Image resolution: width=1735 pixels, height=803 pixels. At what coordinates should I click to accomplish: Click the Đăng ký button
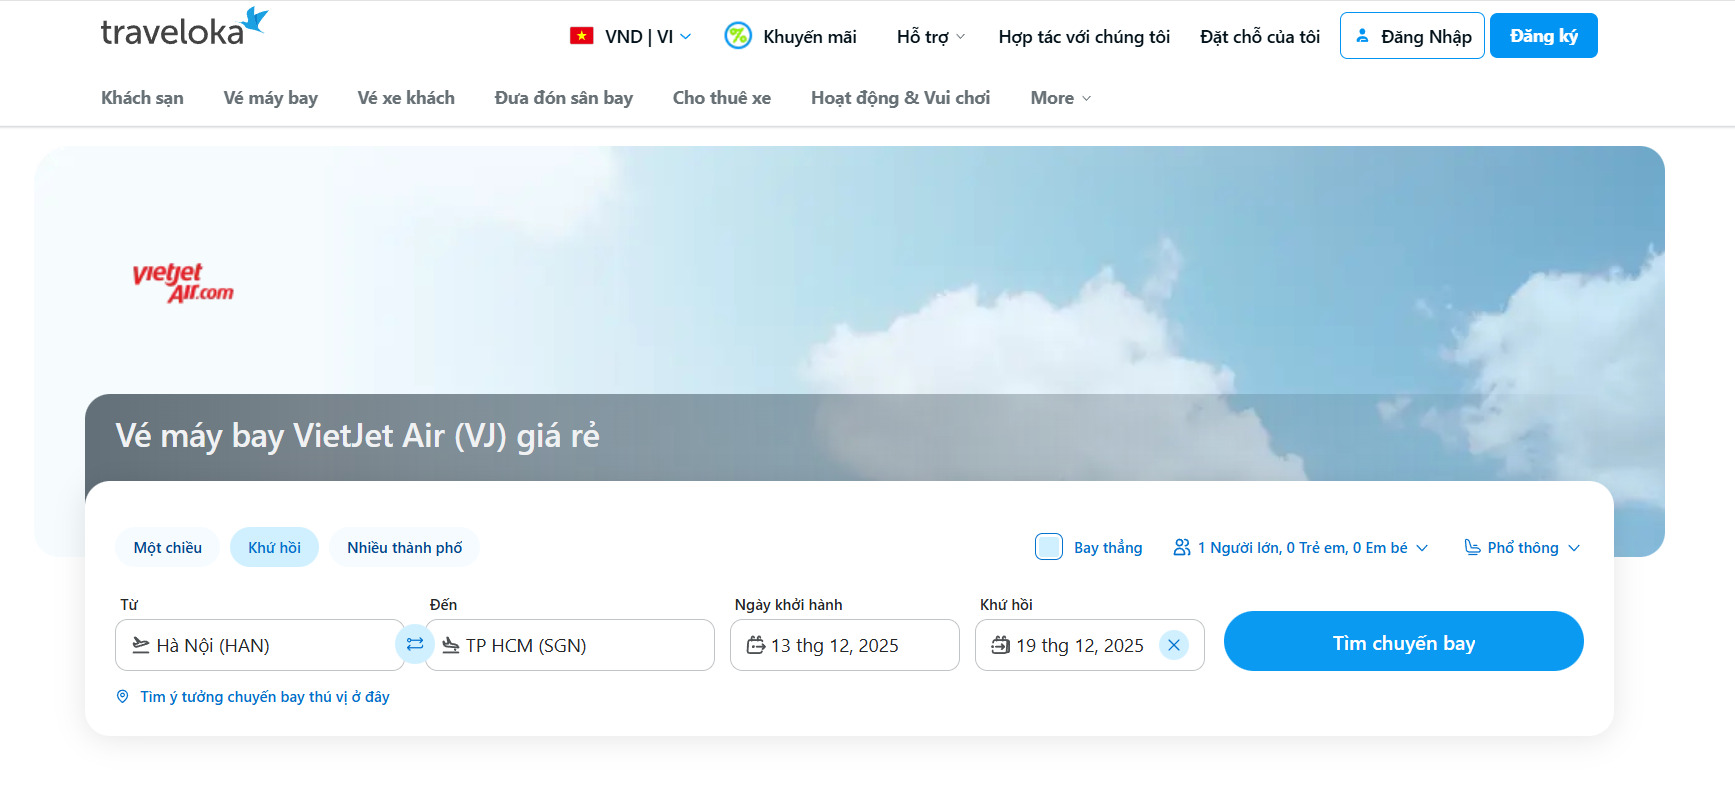coord(1544,36)
